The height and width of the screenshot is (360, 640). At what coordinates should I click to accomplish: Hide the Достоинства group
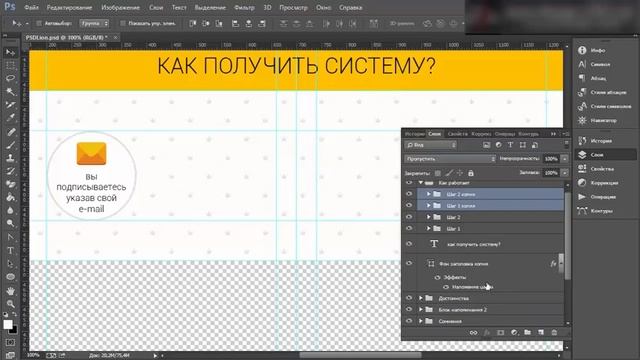pos(409,298)
